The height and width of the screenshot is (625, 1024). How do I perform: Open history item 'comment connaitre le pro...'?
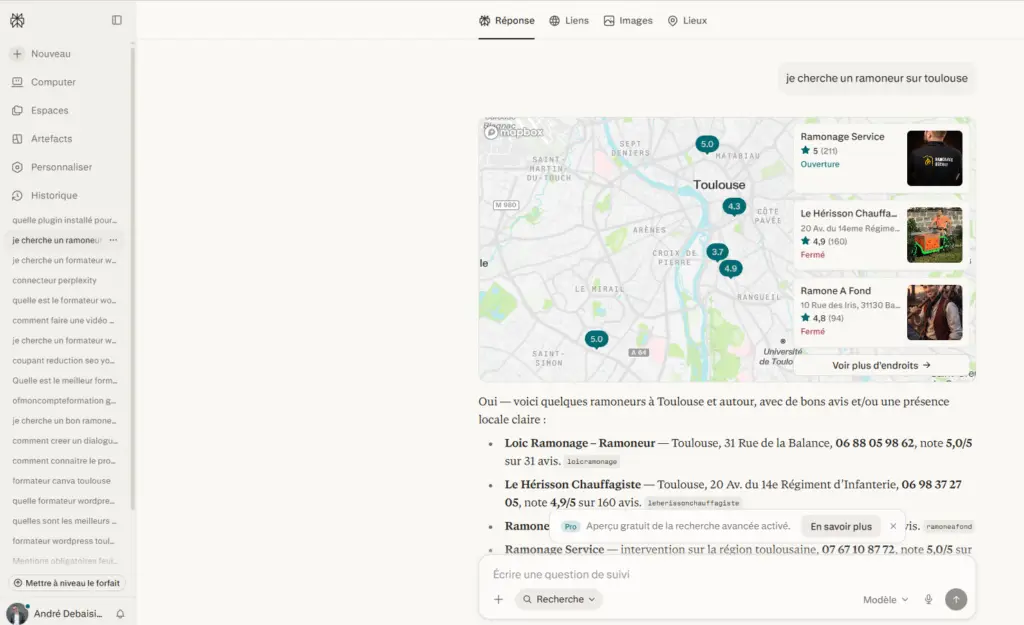tap(64, 461)
